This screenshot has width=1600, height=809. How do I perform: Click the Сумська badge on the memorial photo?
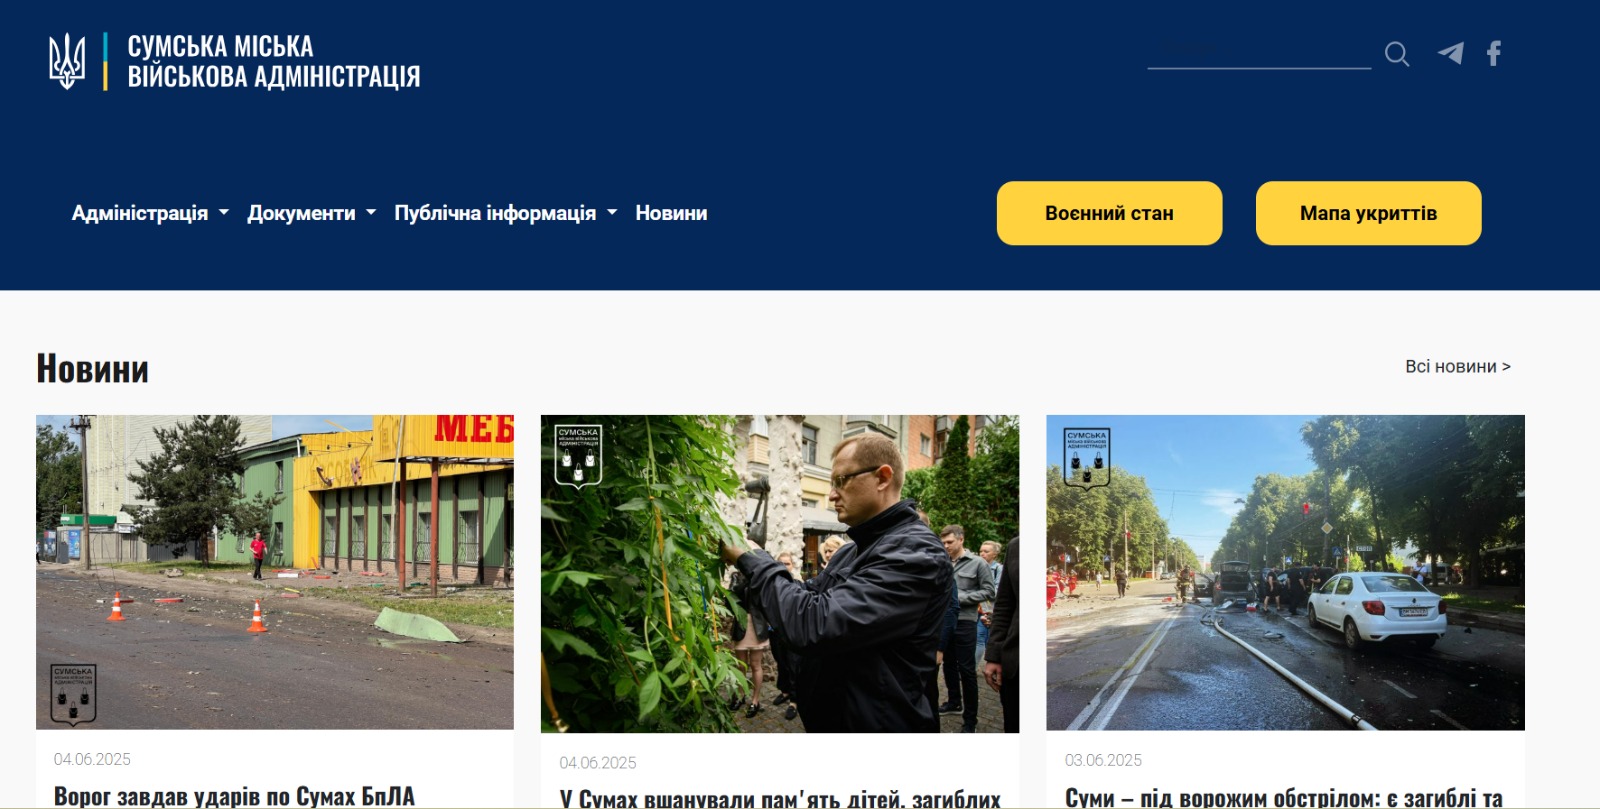578,456
